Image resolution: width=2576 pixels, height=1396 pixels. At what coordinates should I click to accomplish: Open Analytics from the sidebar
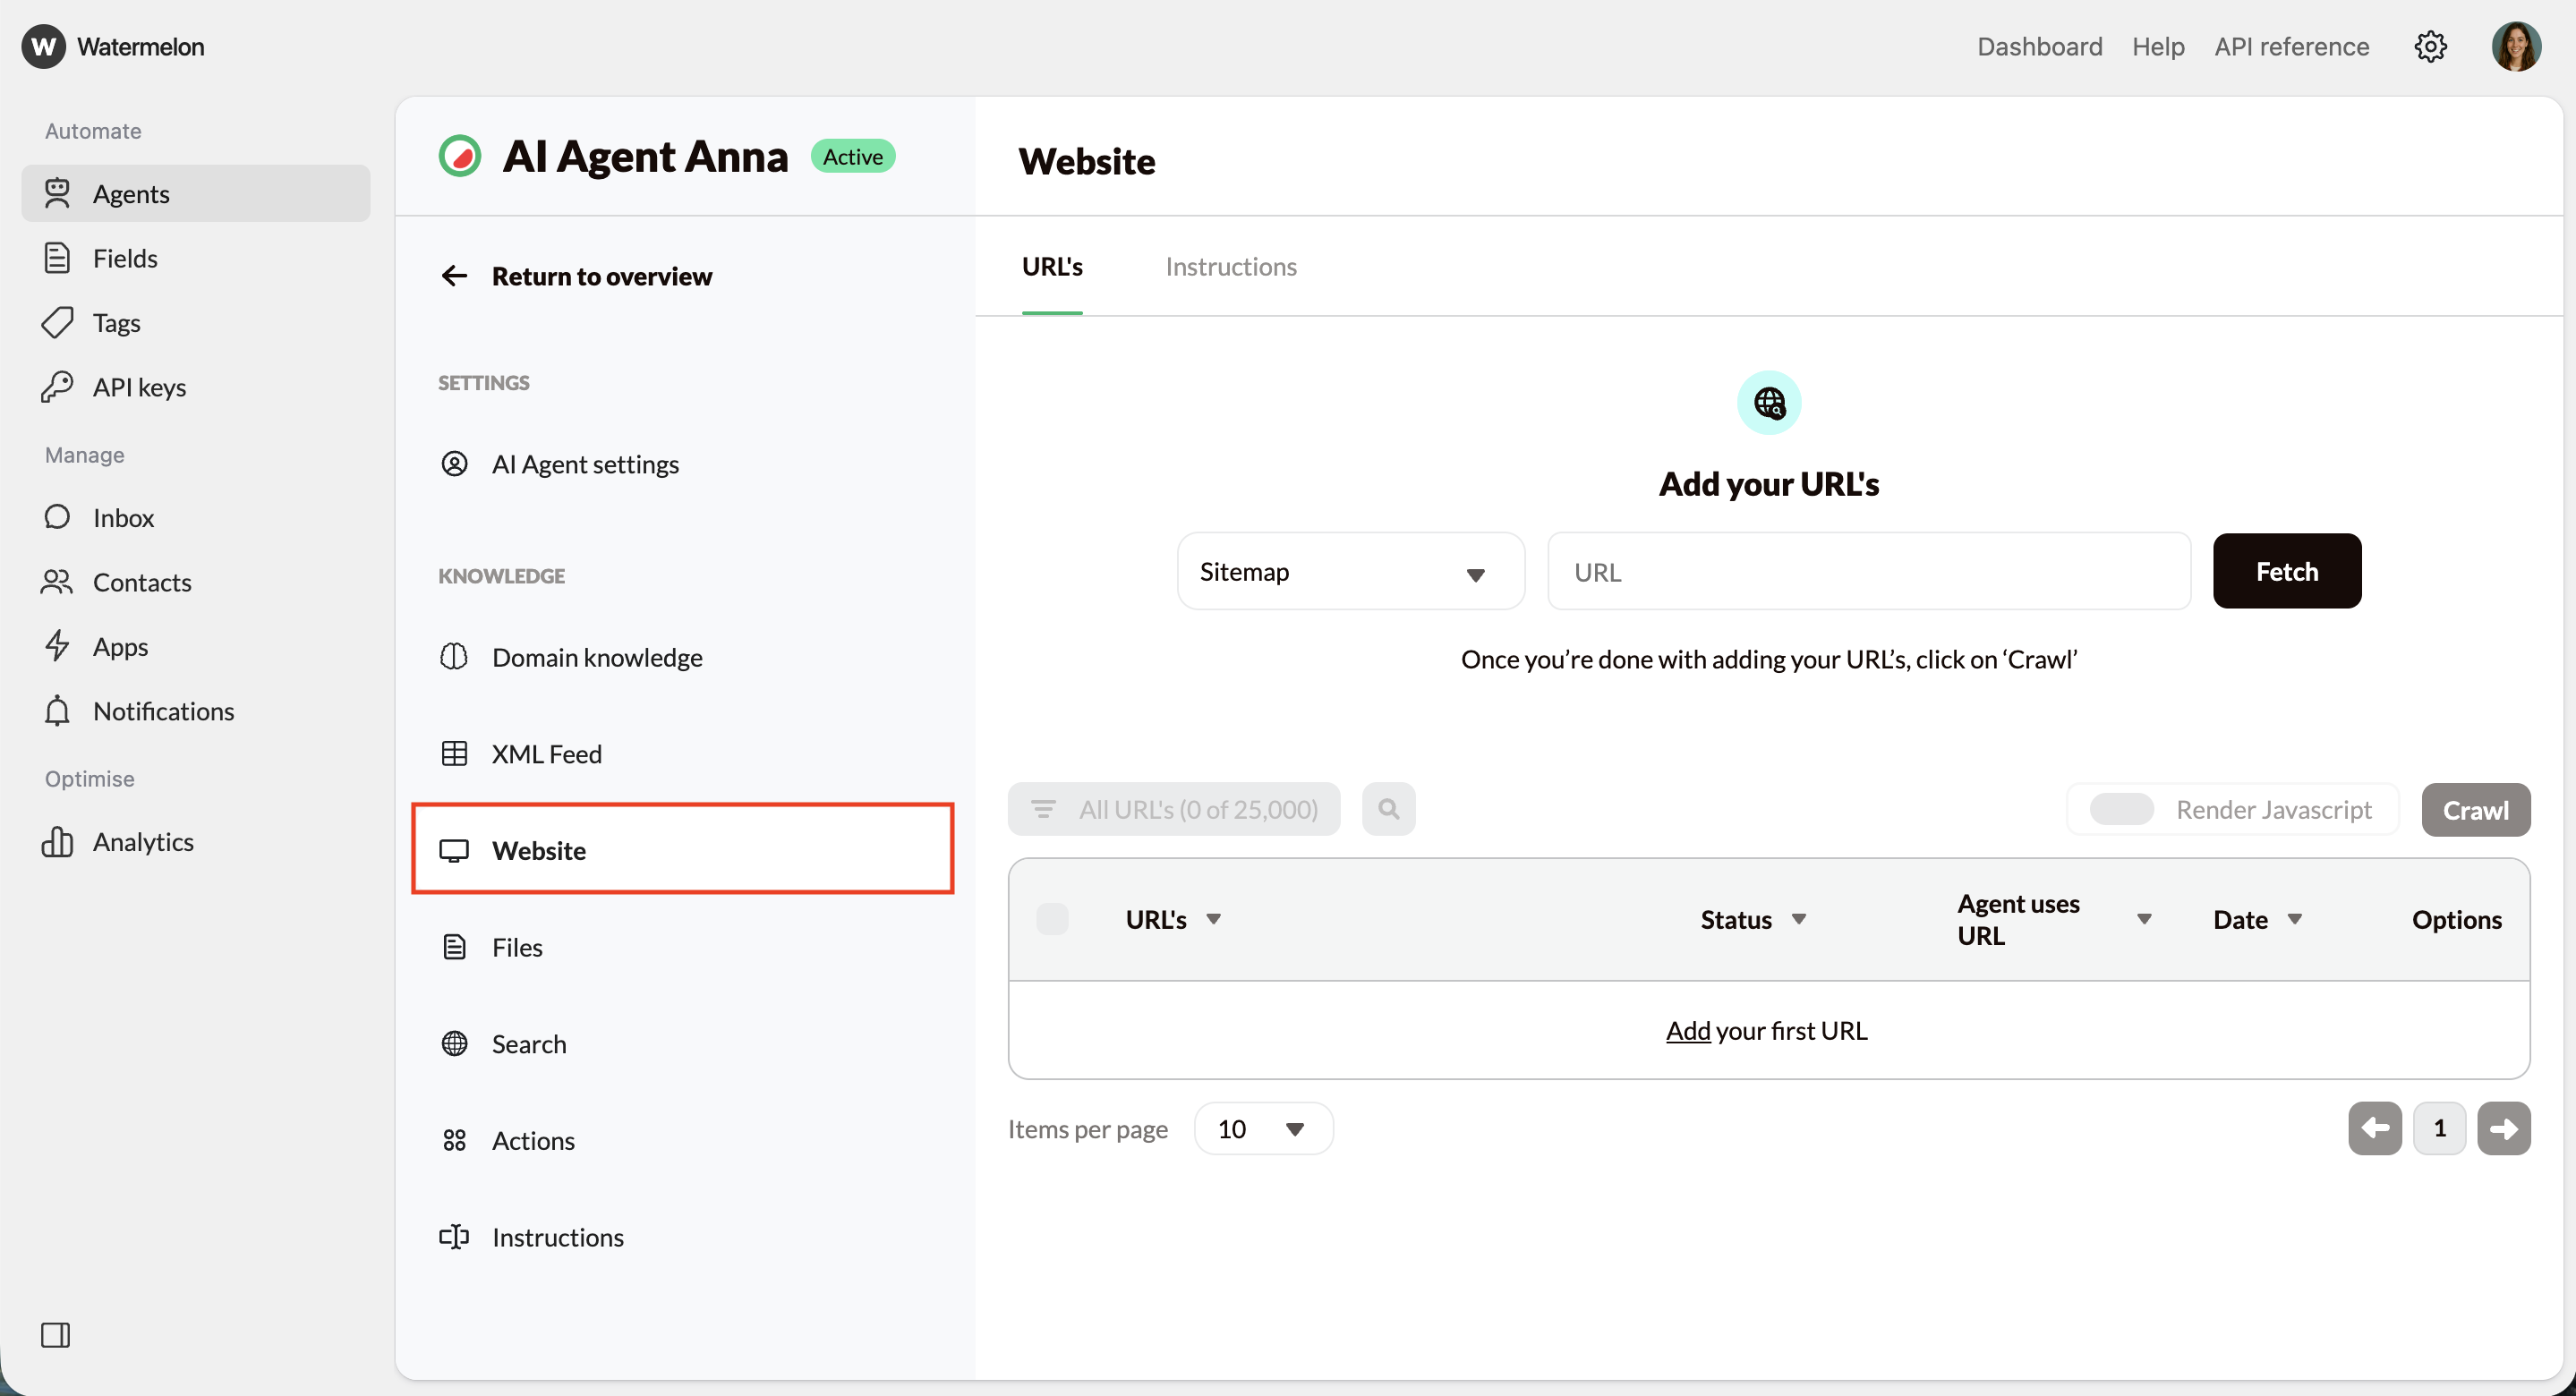coord(143,841)
